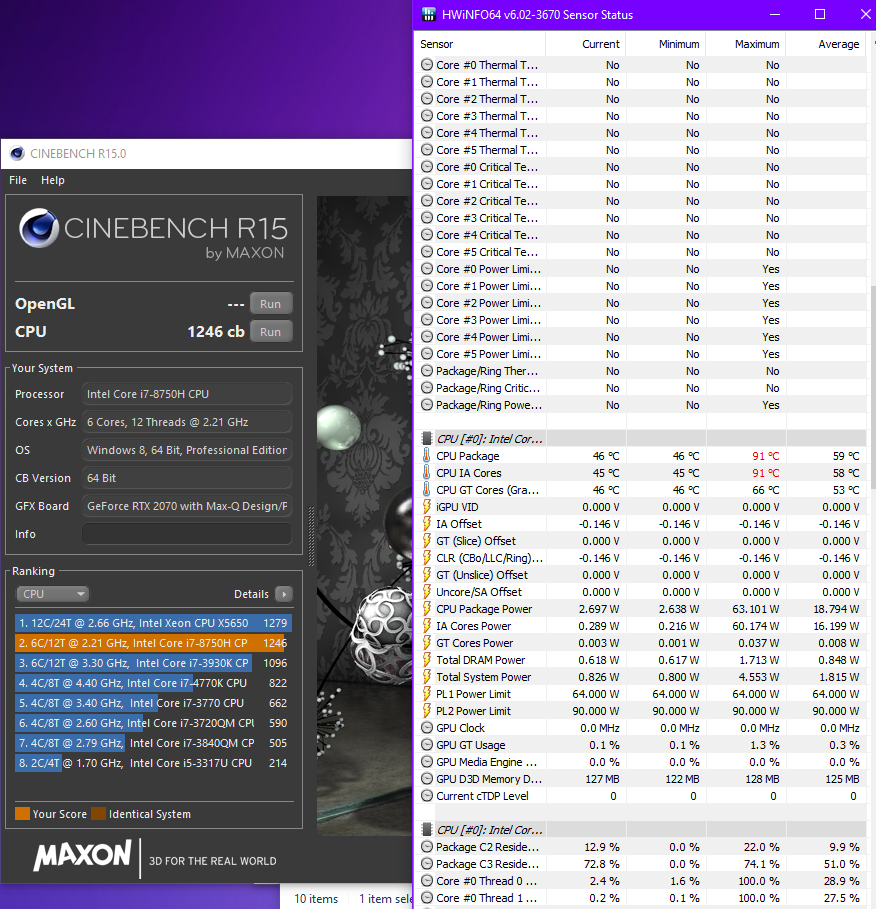The width and height of the screenshot is (876, 909).
Task: Sort by the Maximum column header
Action: click(x=746, y=44)
